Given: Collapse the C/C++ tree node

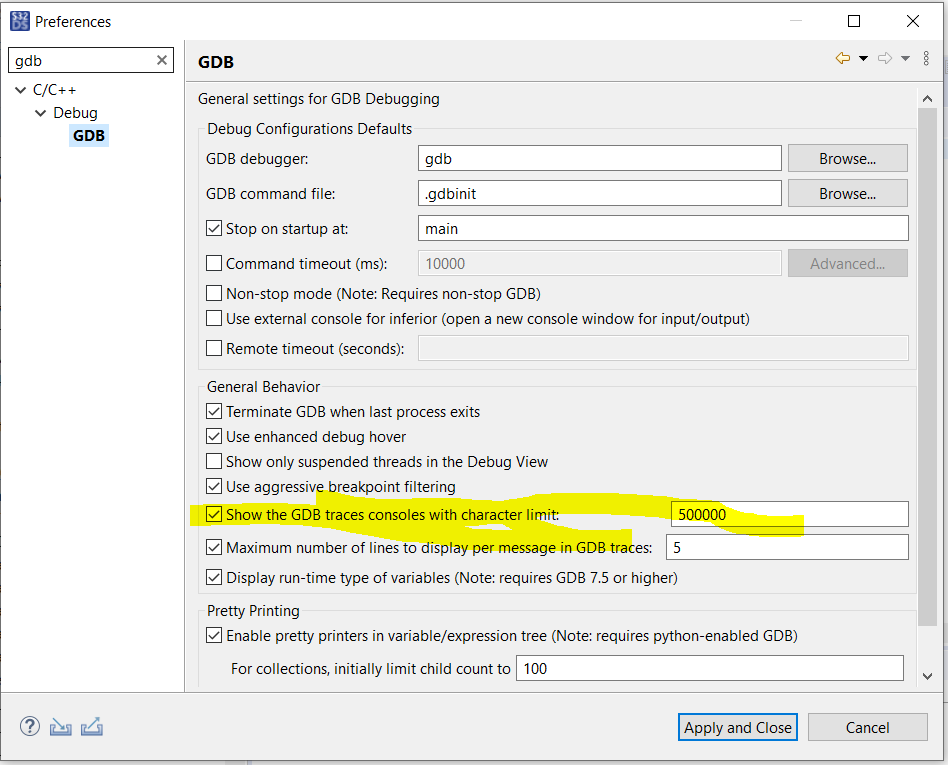Looking at the screenshot, I should 20,89.
